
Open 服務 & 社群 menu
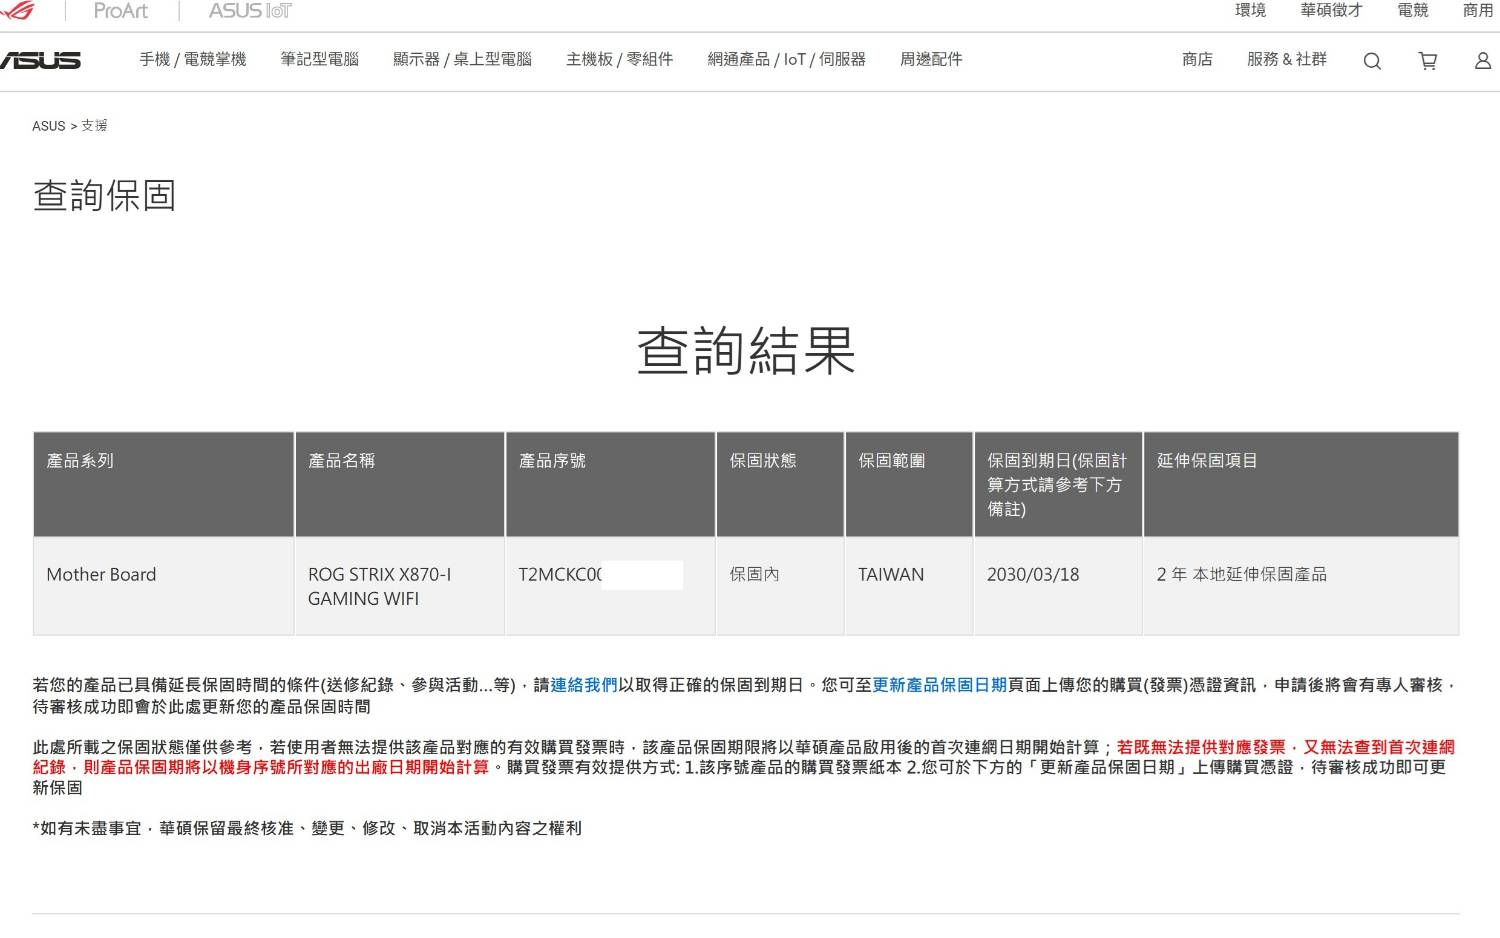1286,60
